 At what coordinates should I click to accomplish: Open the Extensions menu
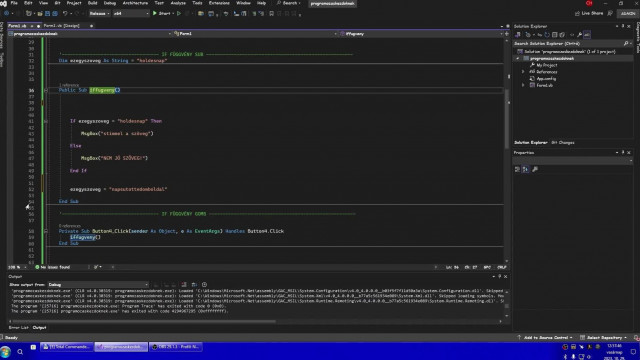point(219,3)
